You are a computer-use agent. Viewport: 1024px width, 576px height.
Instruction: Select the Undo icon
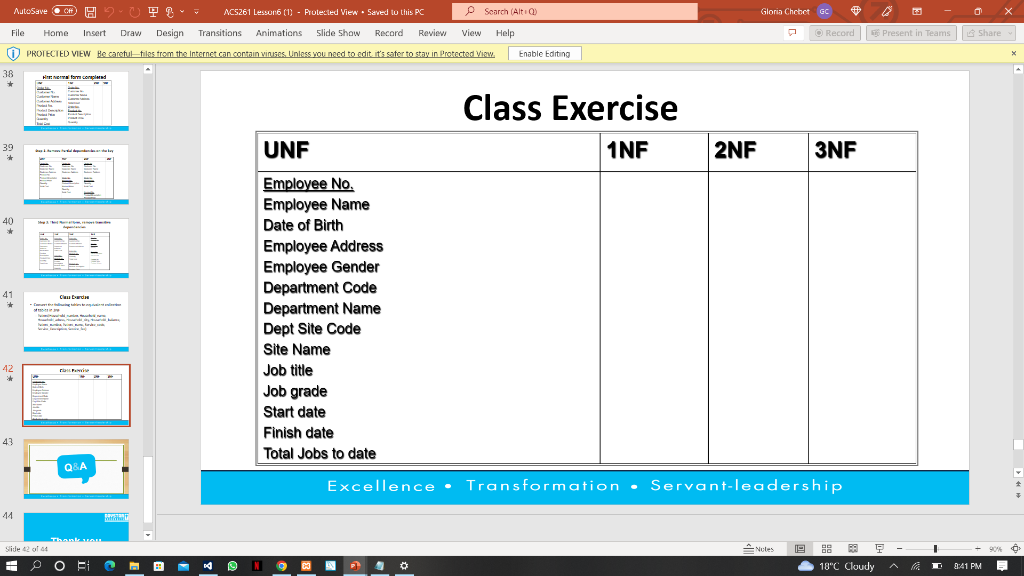click(x=107, y=11)
